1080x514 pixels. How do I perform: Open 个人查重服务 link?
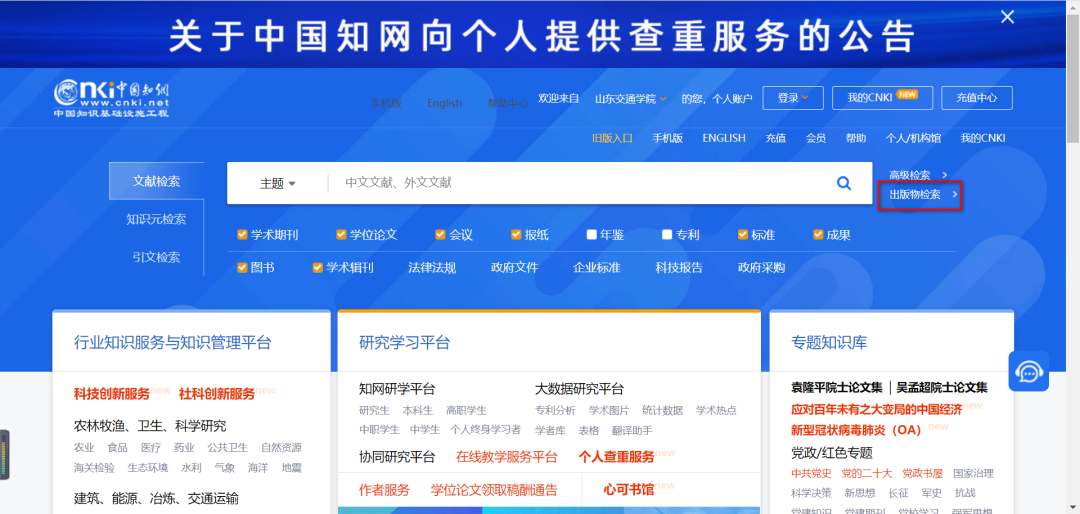(616, 457)
